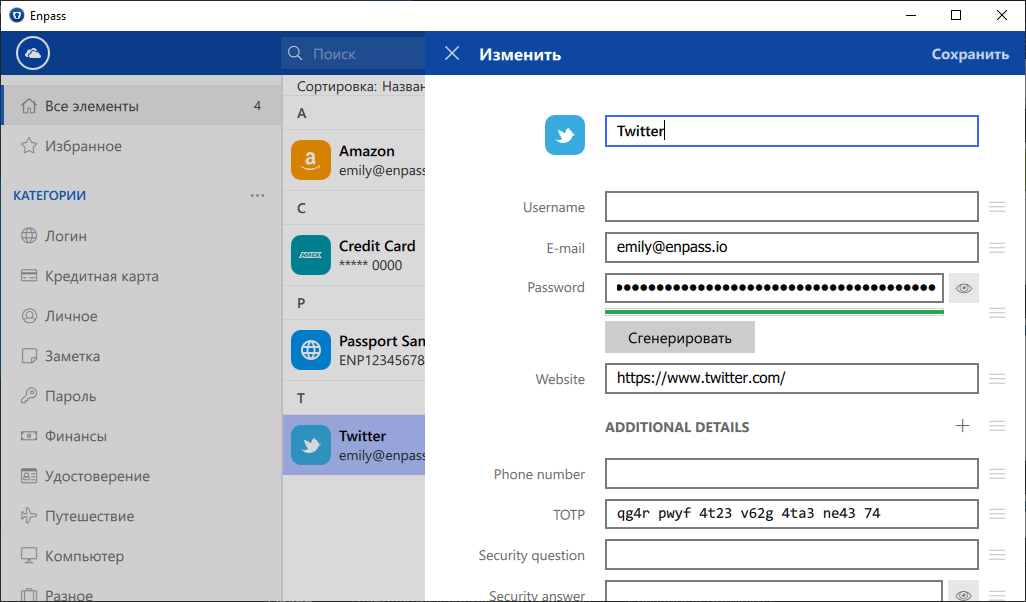Grab the reorder handle for Username field
Screen dimensions: 1026x602
(997, 207)
